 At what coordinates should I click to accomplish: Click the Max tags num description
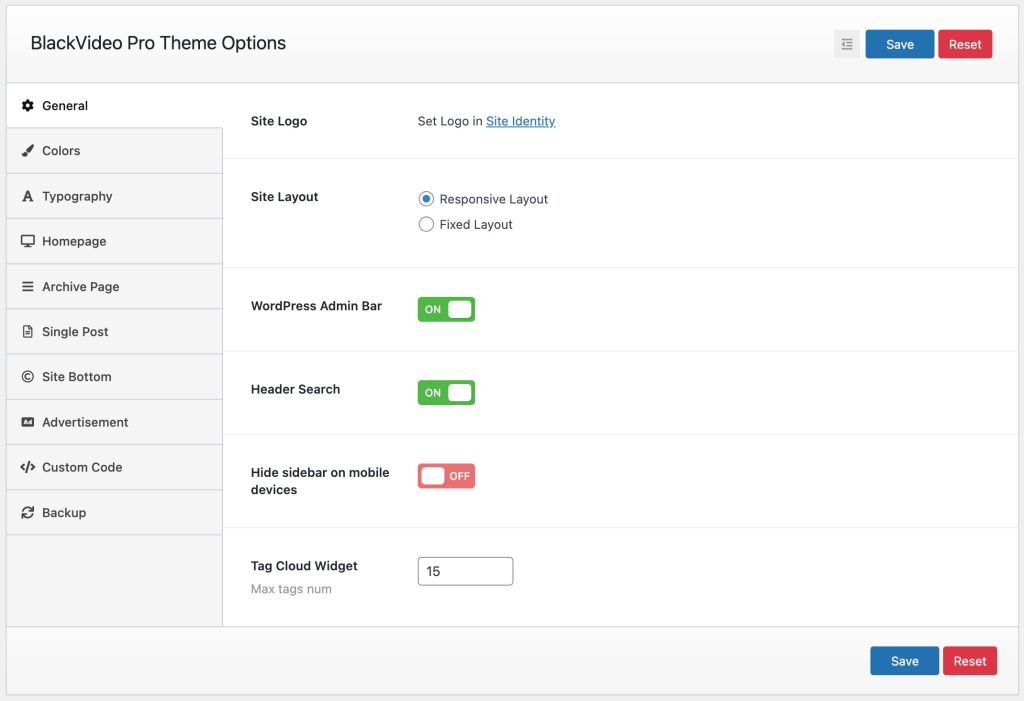pyautogui.click(x=291, y=589)
